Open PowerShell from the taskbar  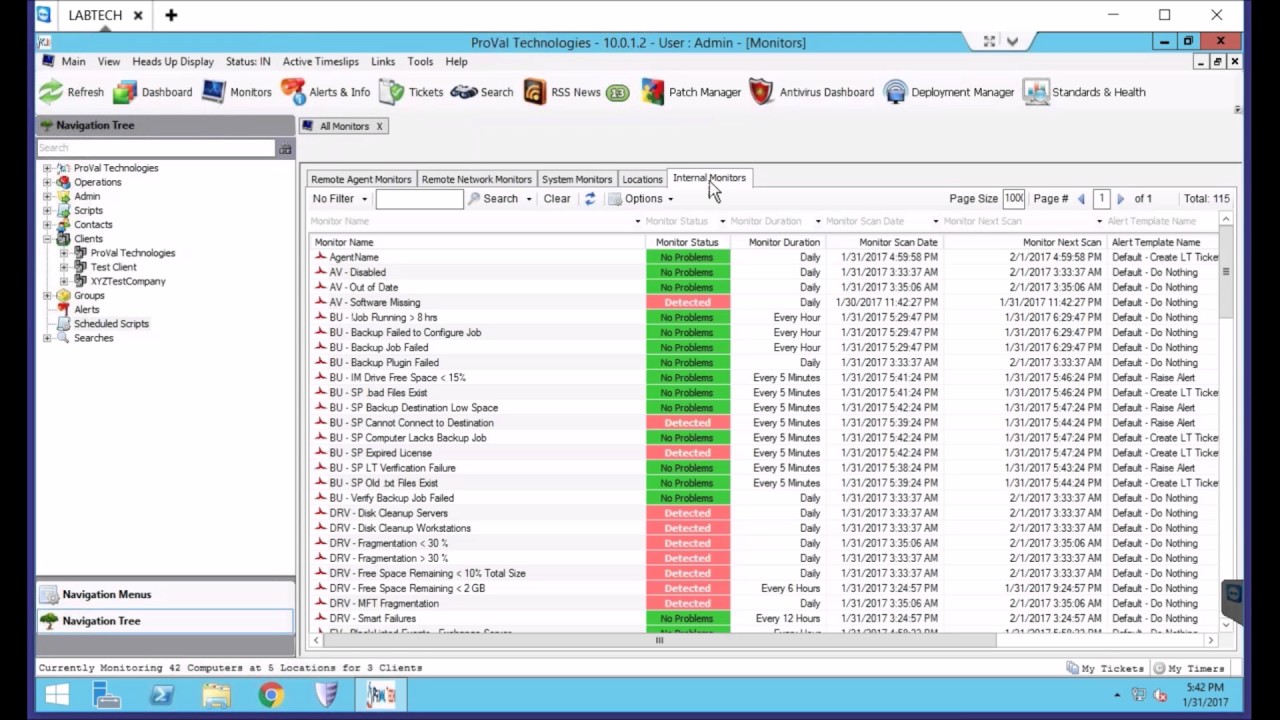(x=162, y=695)
